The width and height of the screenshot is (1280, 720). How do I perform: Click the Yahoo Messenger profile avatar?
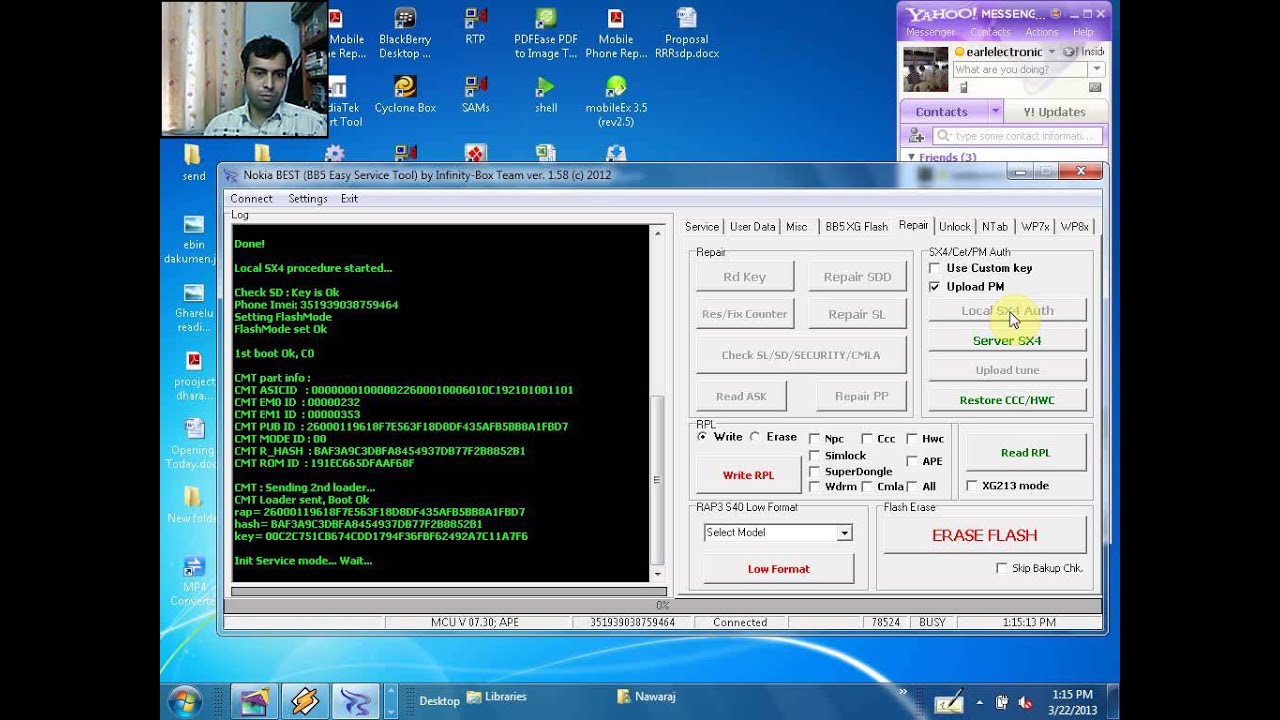tap(925, 69)
